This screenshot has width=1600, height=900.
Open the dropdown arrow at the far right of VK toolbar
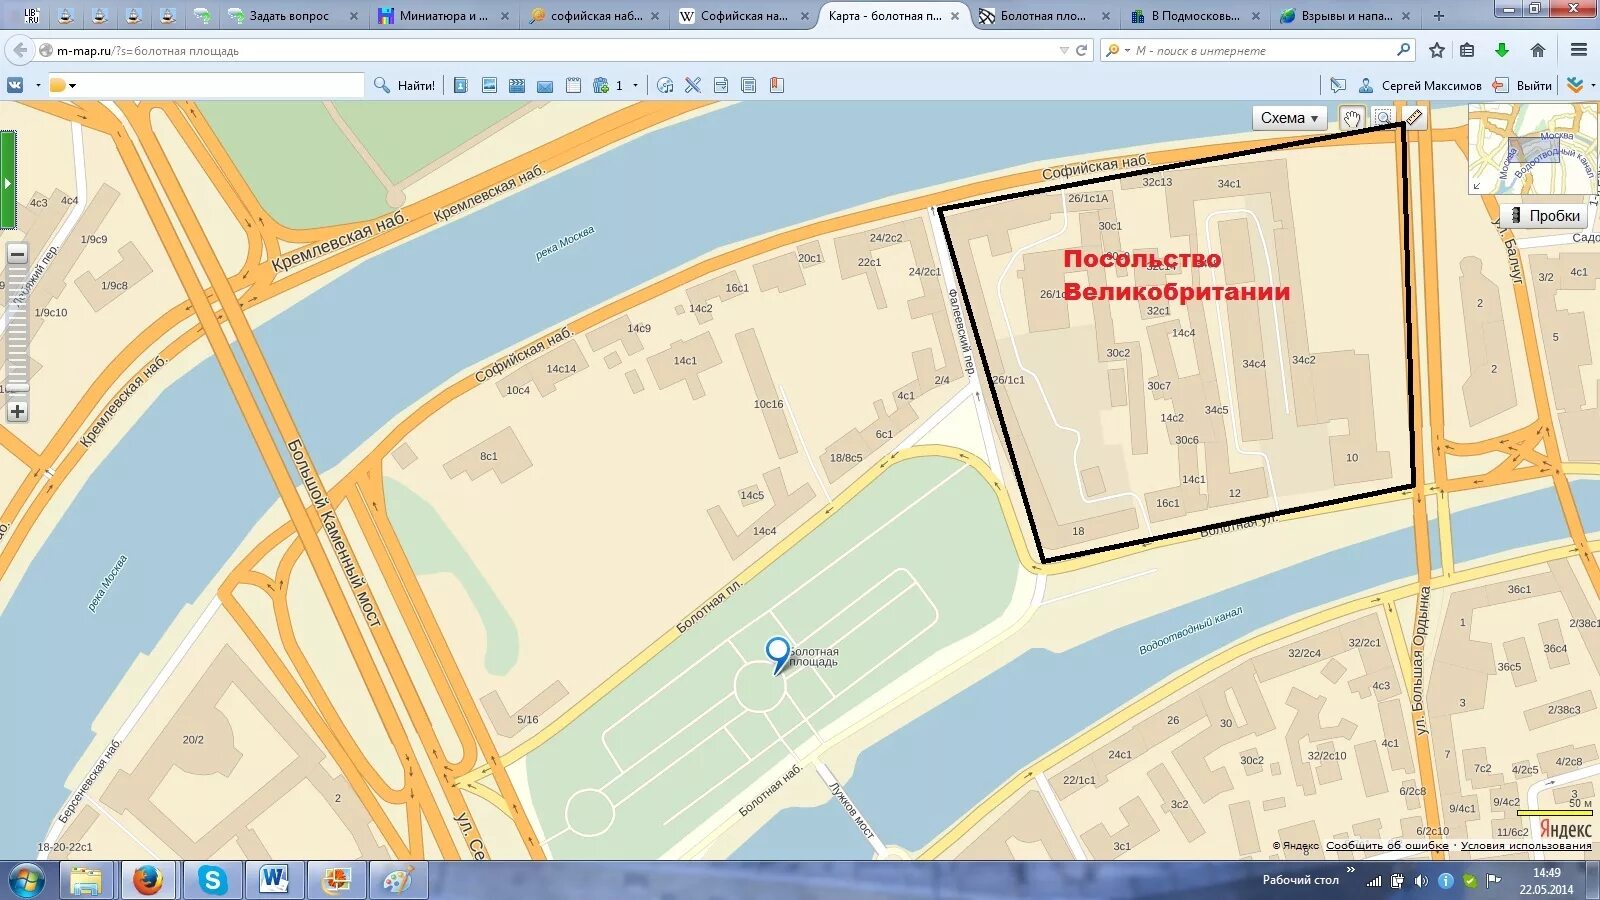(x=1593, y=85)
